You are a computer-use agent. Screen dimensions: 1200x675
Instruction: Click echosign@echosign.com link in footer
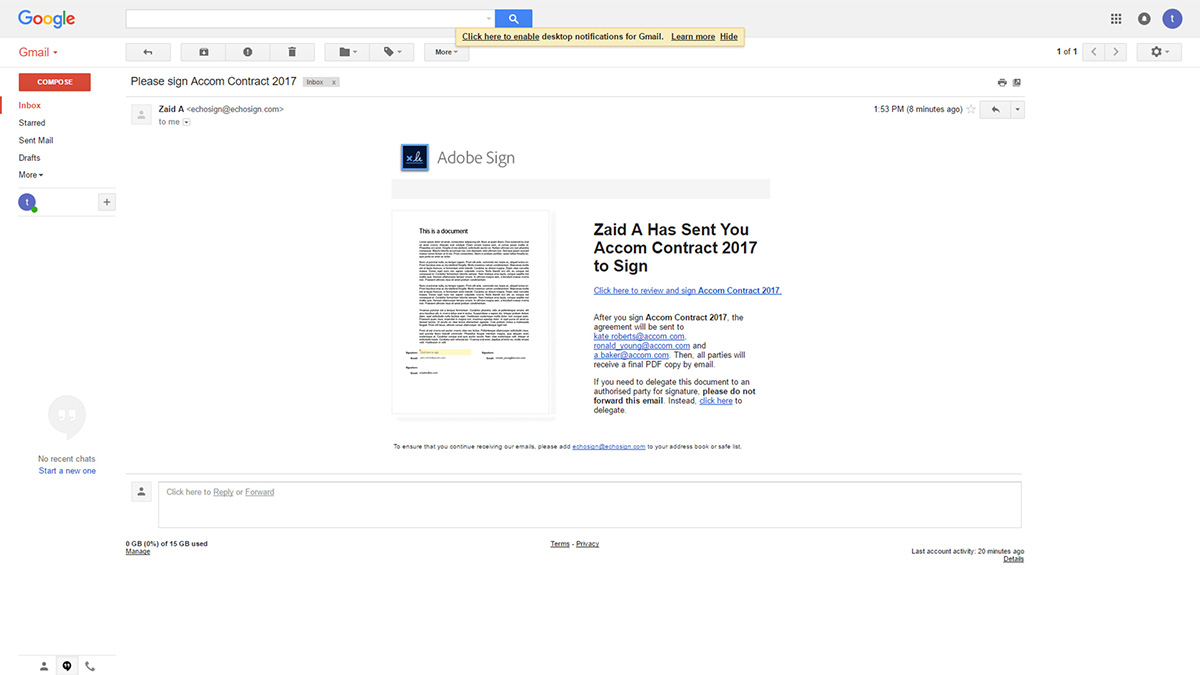[x=609, y=447]
